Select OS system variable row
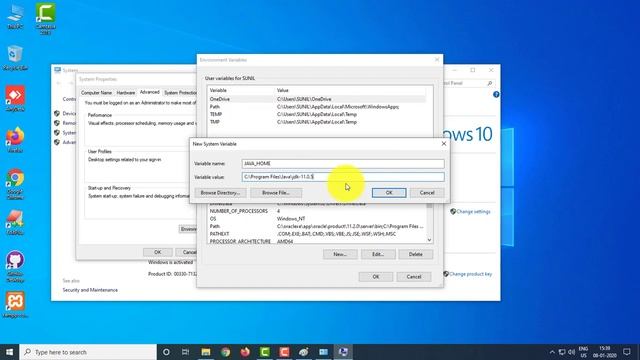Screen dimensions: 640x360 317,219
